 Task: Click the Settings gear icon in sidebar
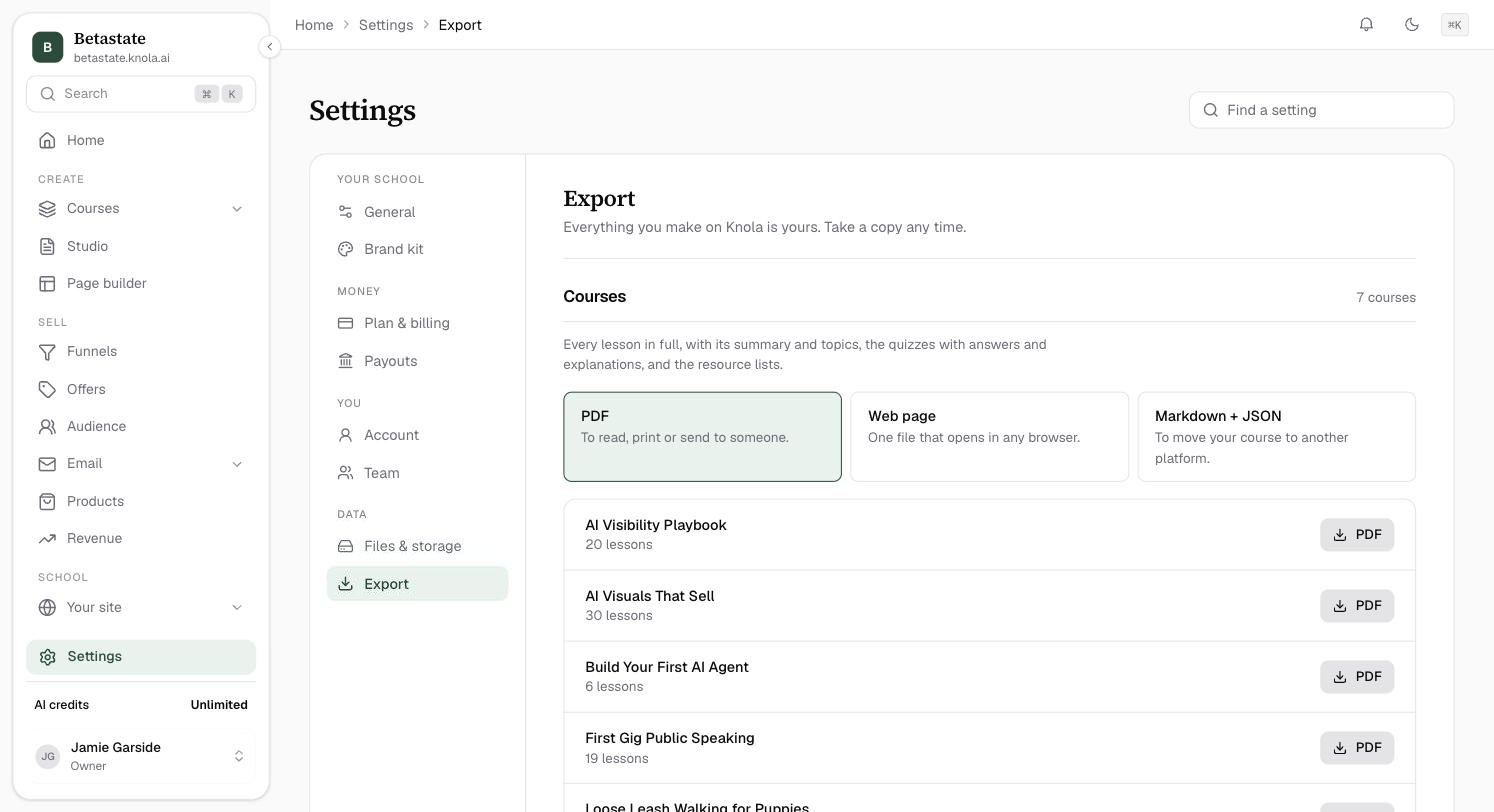[47, 656]
